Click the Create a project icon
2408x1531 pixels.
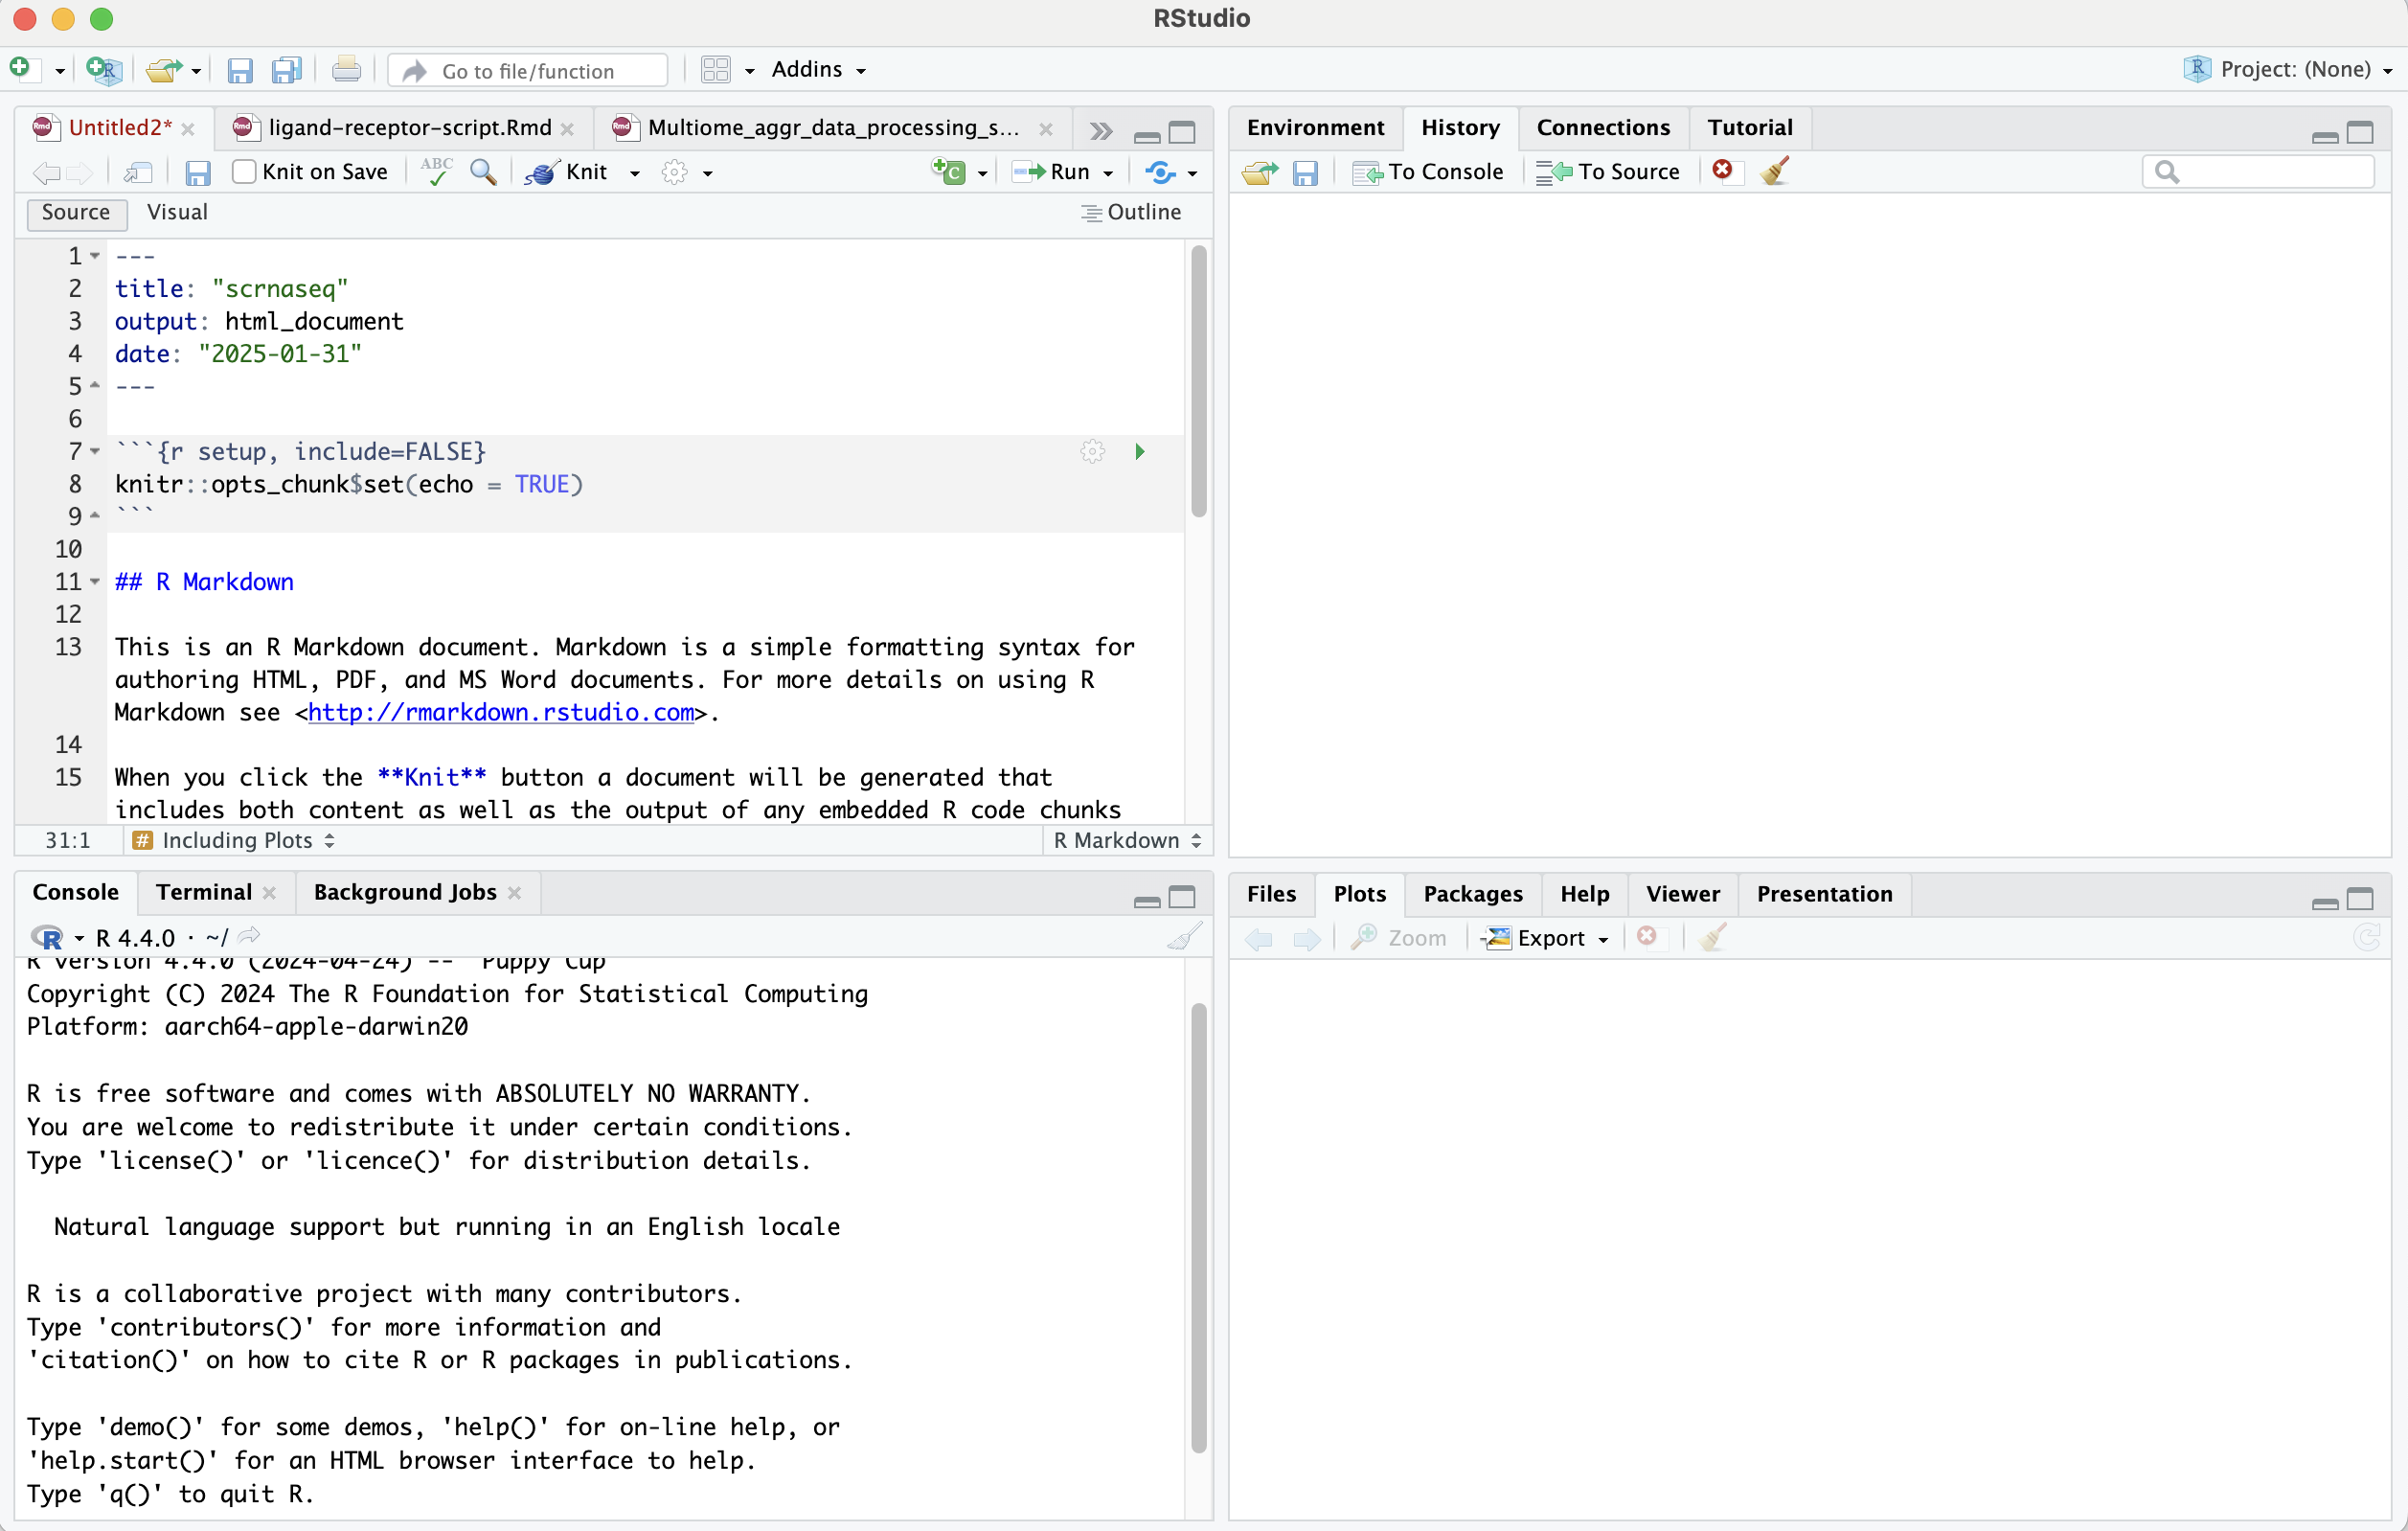104,69
